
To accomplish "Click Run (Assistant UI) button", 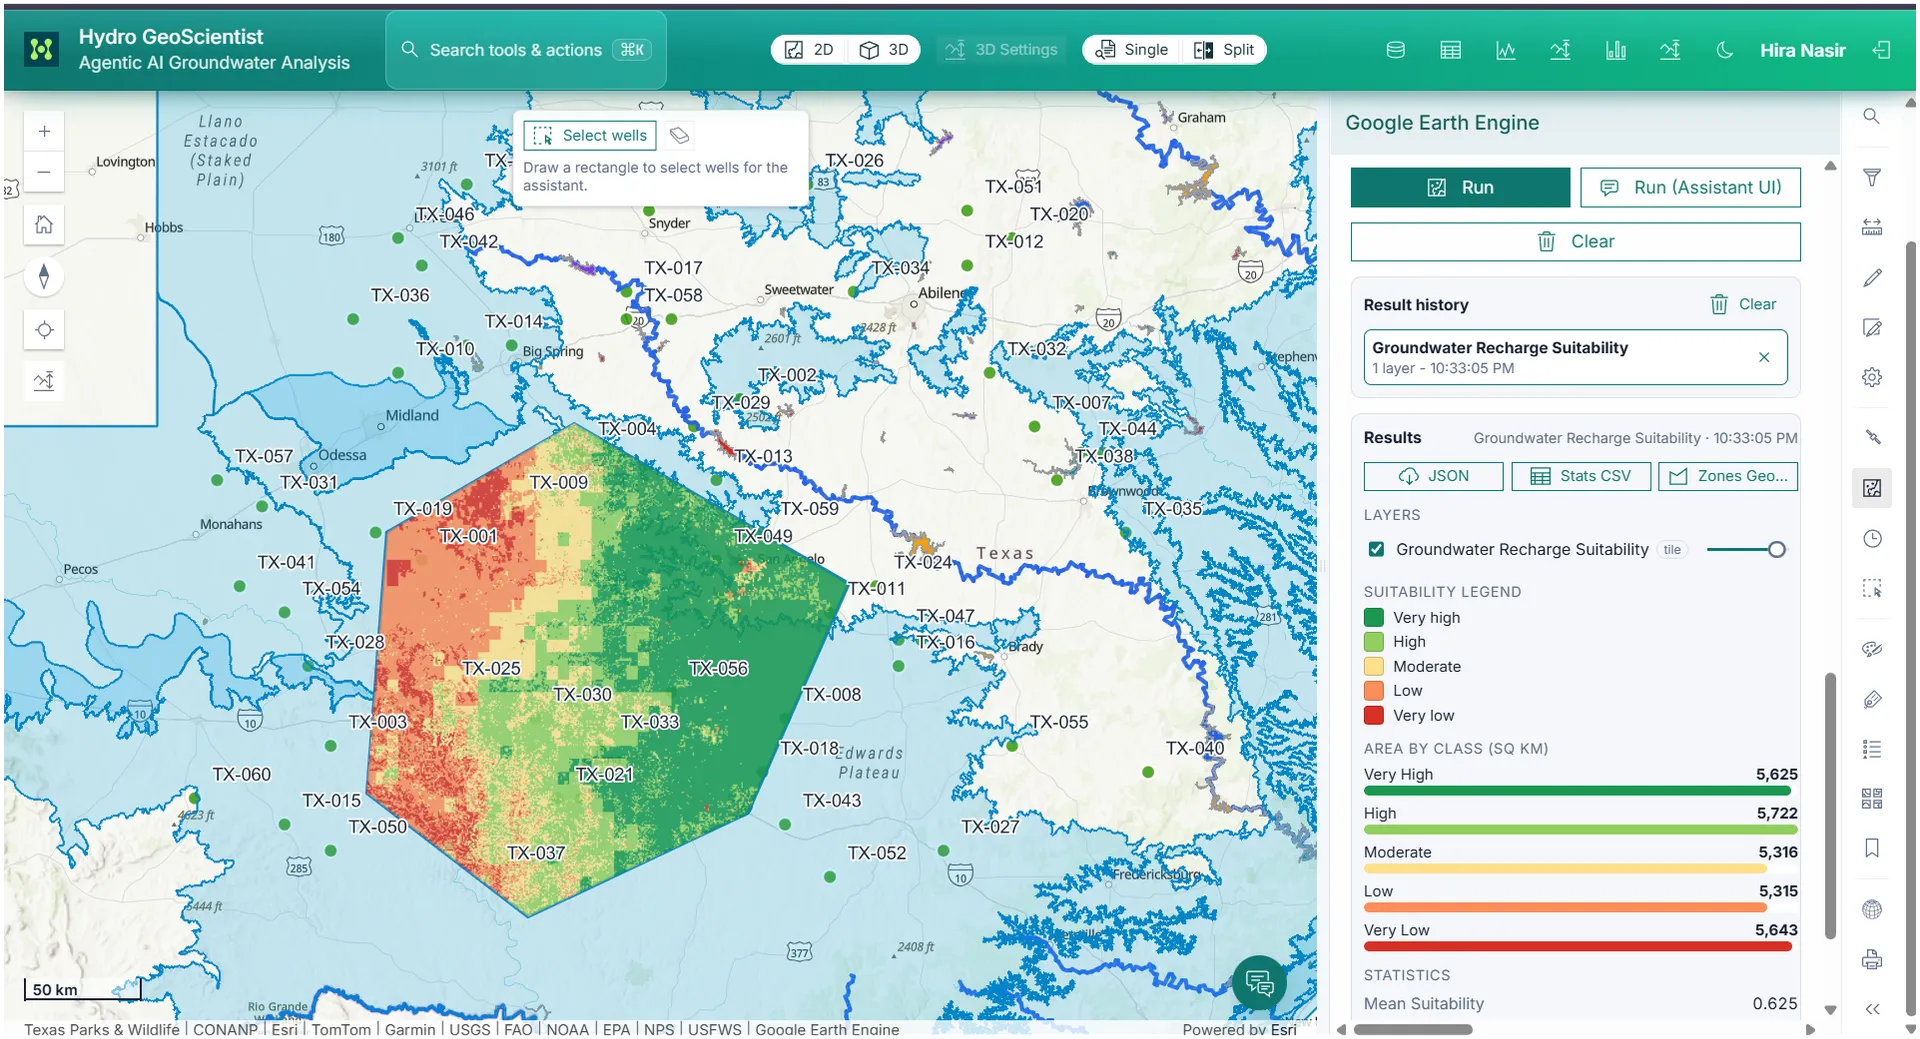I will pyautogui.click(x=1690, y=187).
